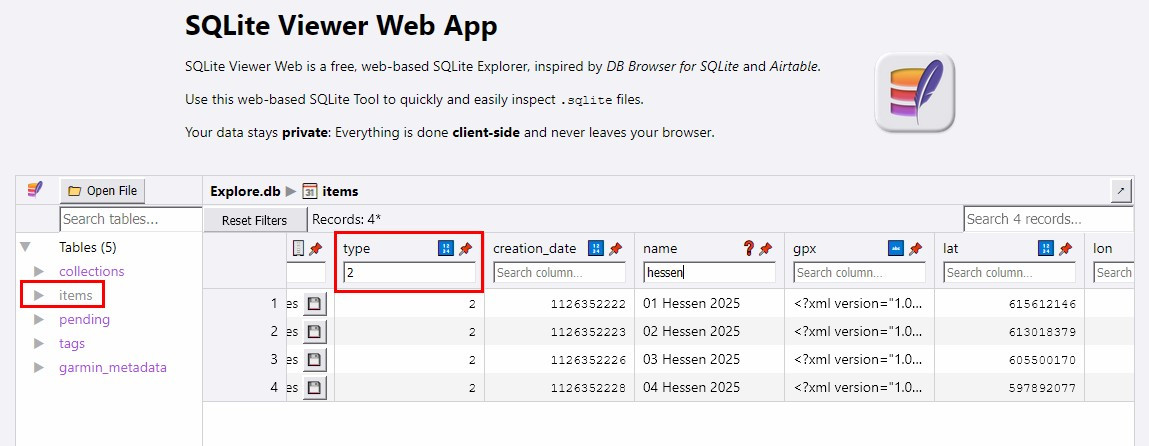1149x446 pixels.
Task: Select cell 04 Hessen 2025
Action: 692,387
